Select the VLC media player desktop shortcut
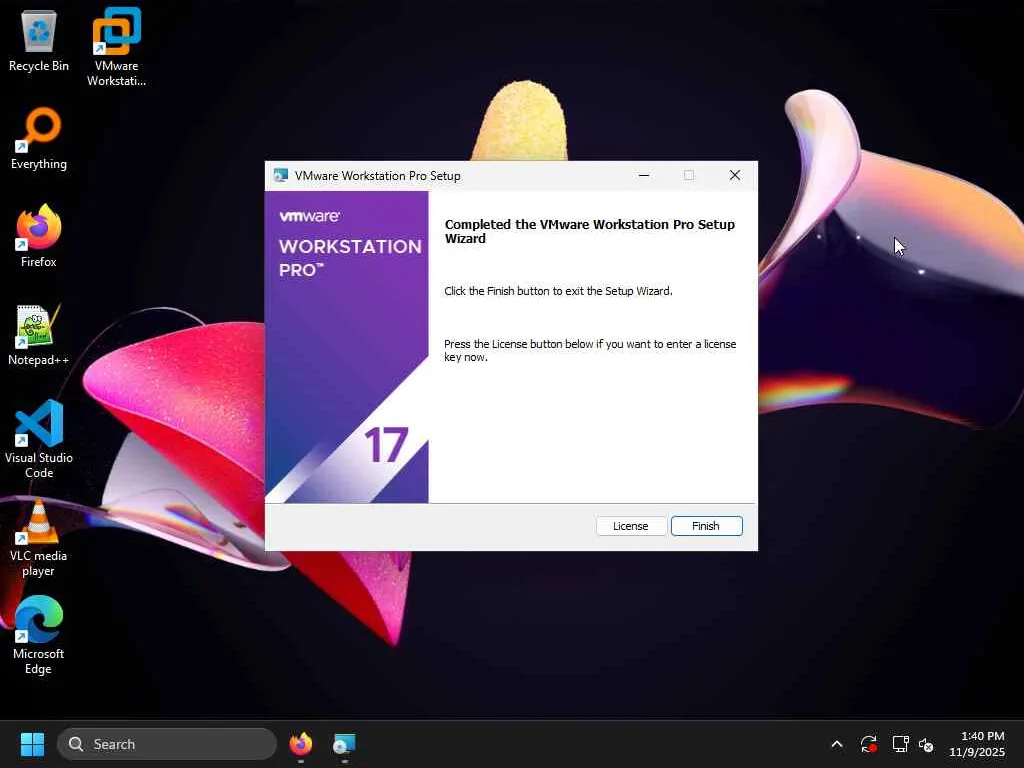 39,538
